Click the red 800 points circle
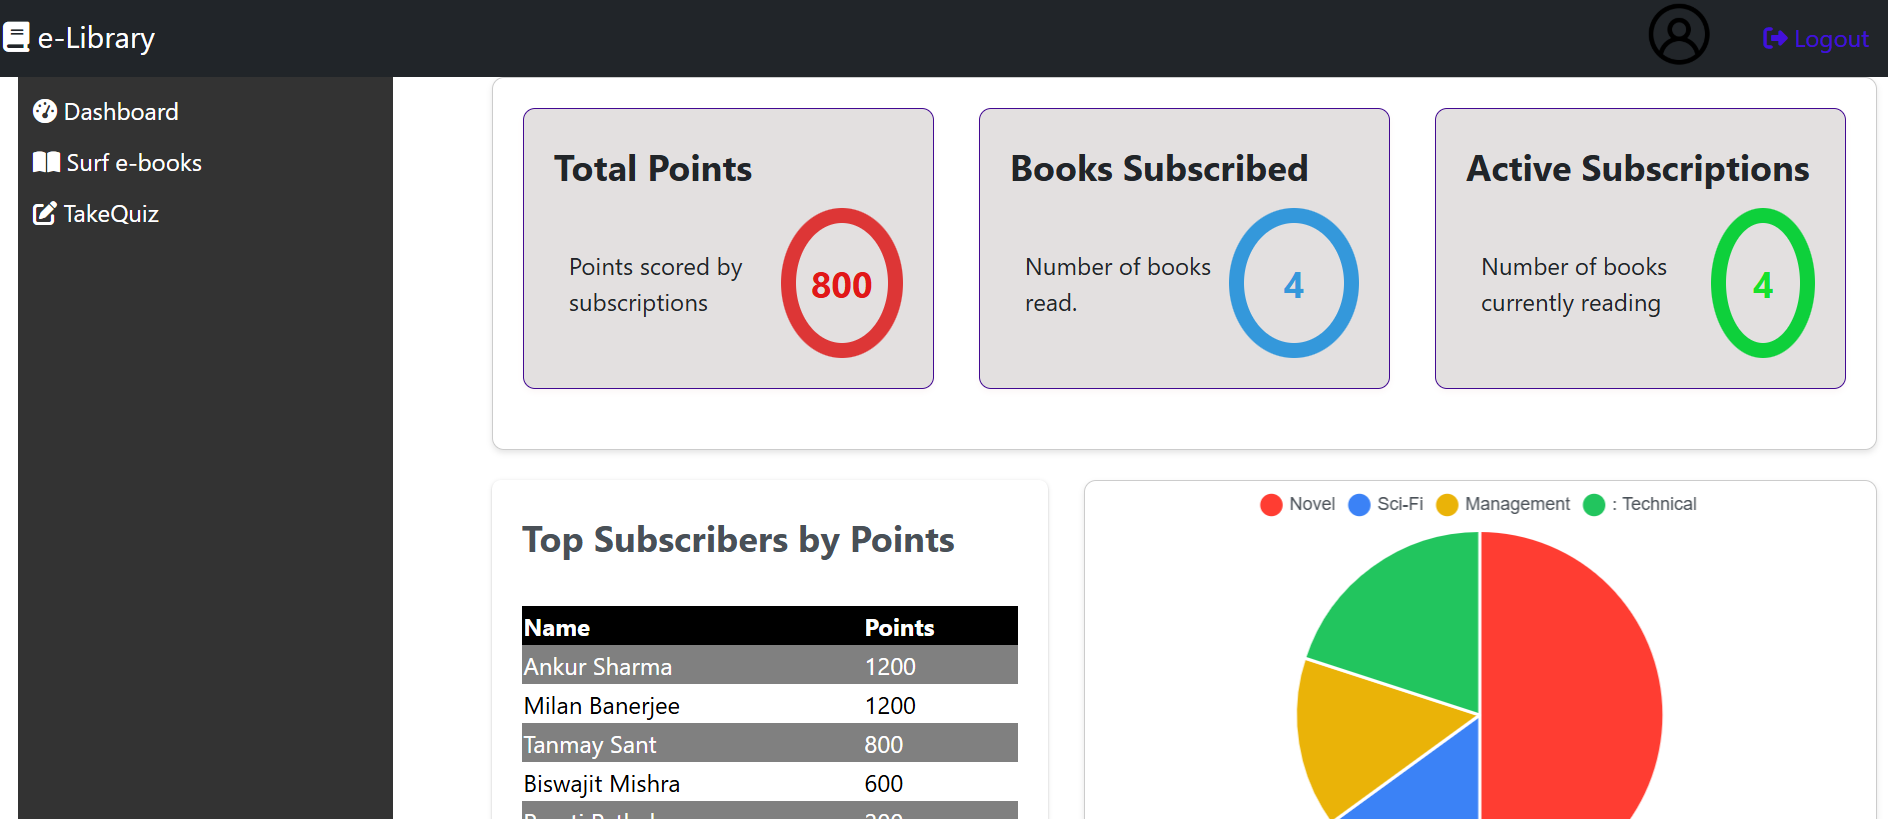Viewport: 1888px width, 819px height. click(841, 284)
